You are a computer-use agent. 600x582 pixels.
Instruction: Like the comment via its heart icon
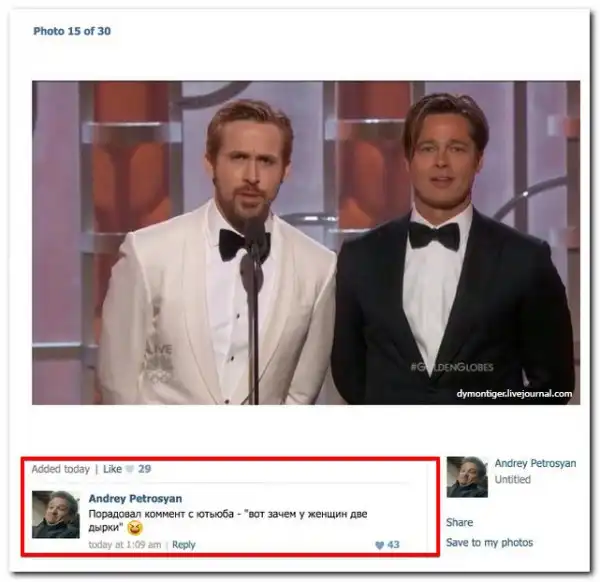379,545
